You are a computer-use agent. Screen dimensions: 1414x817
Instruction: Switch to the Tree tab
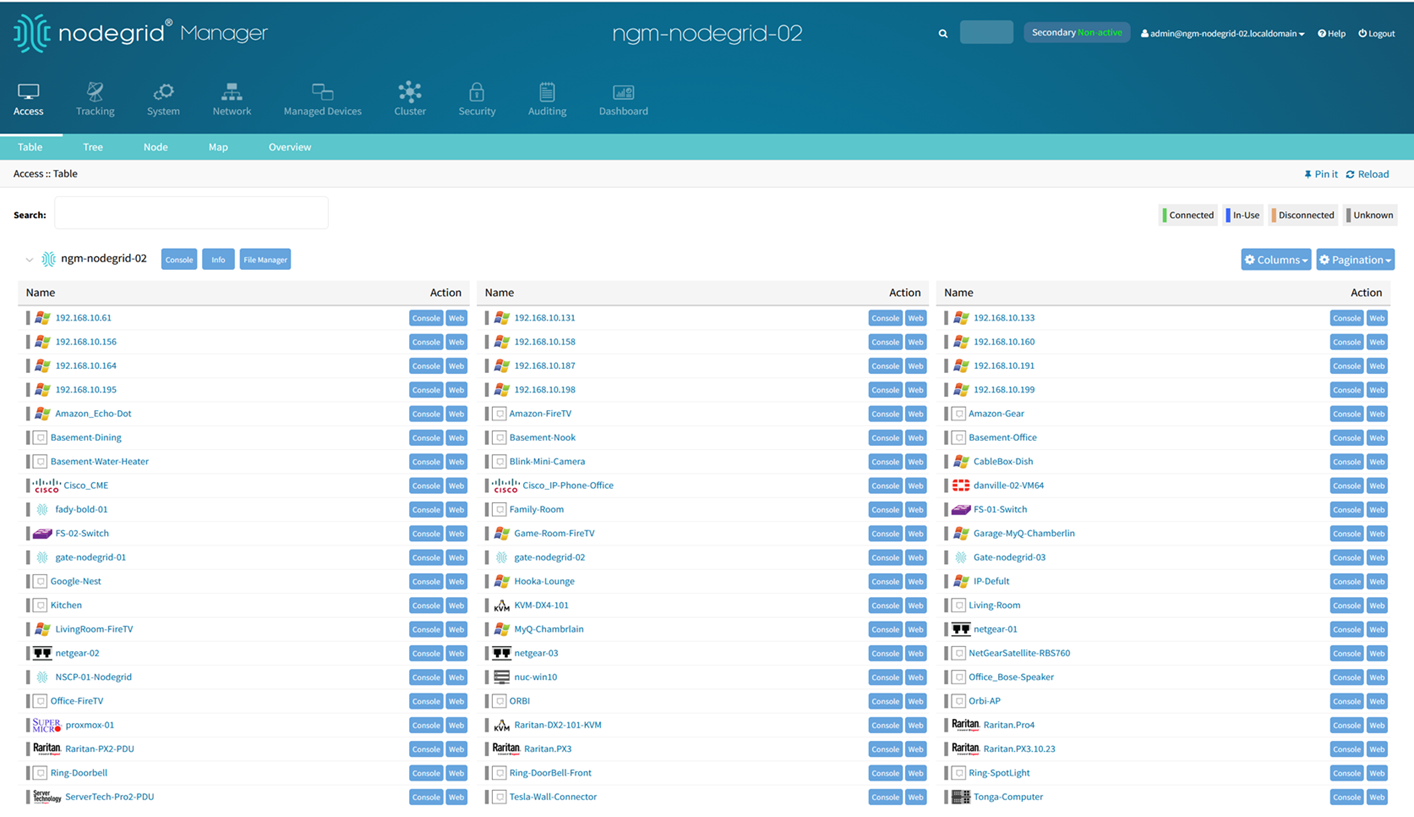93,147
